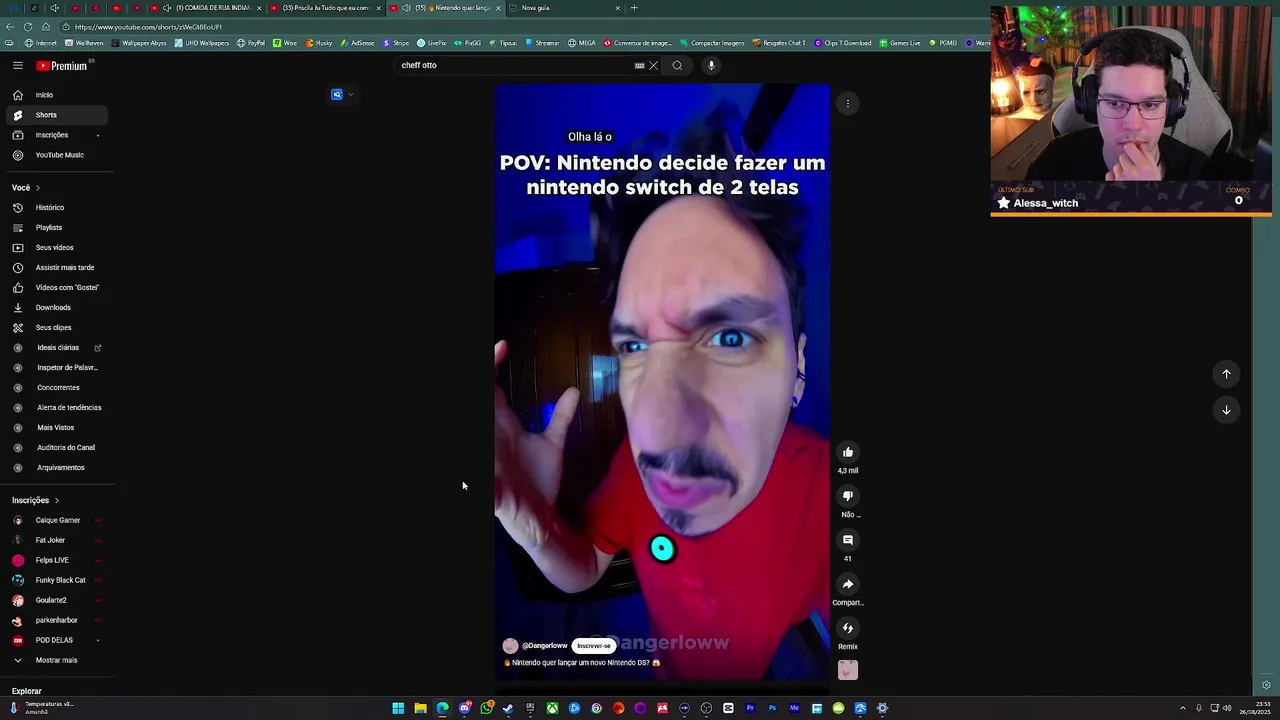Select Shorts in the sidebar

[55, 115]
